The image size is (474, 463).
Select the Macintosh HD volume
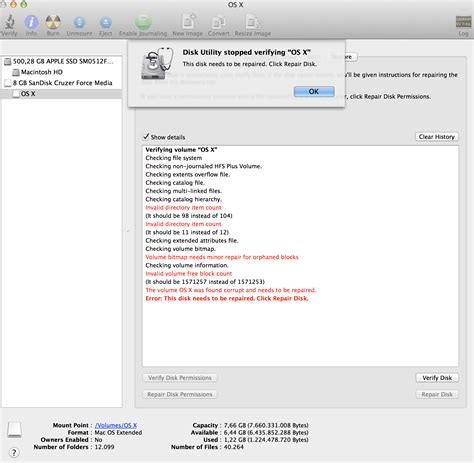pos(61,72)
